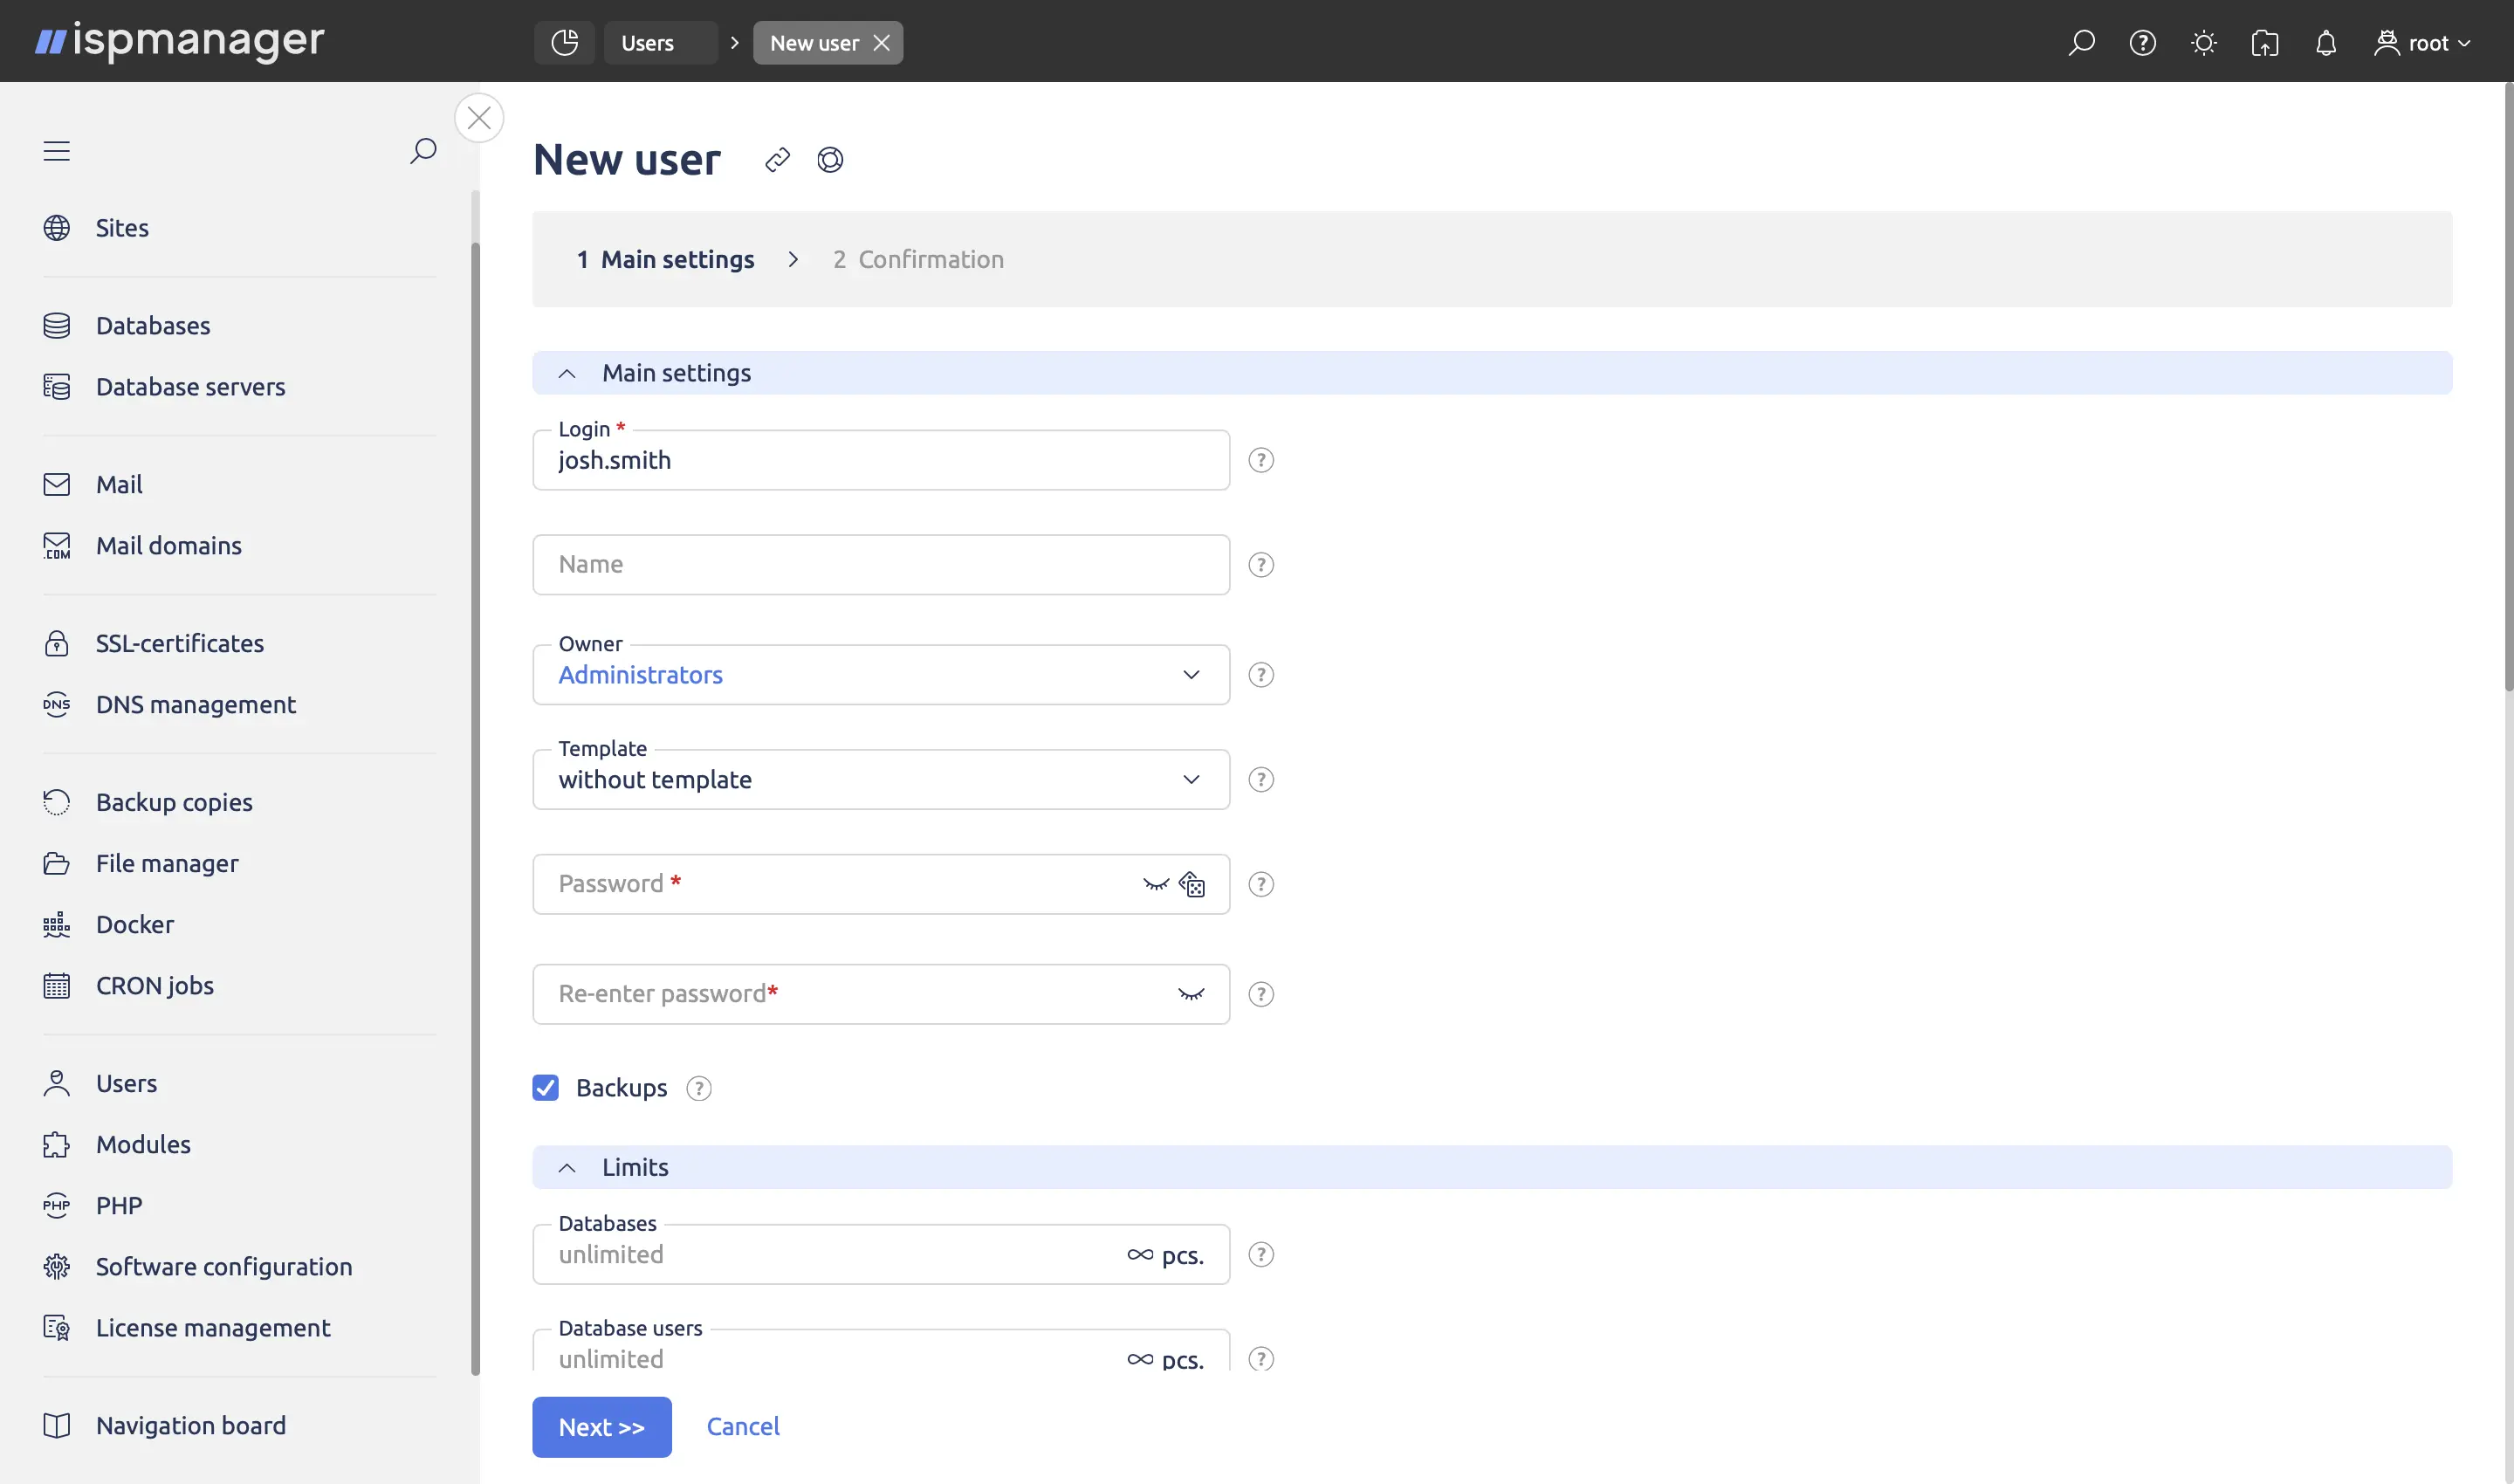Open the File manager
Screen dimensions: 2514x1484
[x=167, y=863]
